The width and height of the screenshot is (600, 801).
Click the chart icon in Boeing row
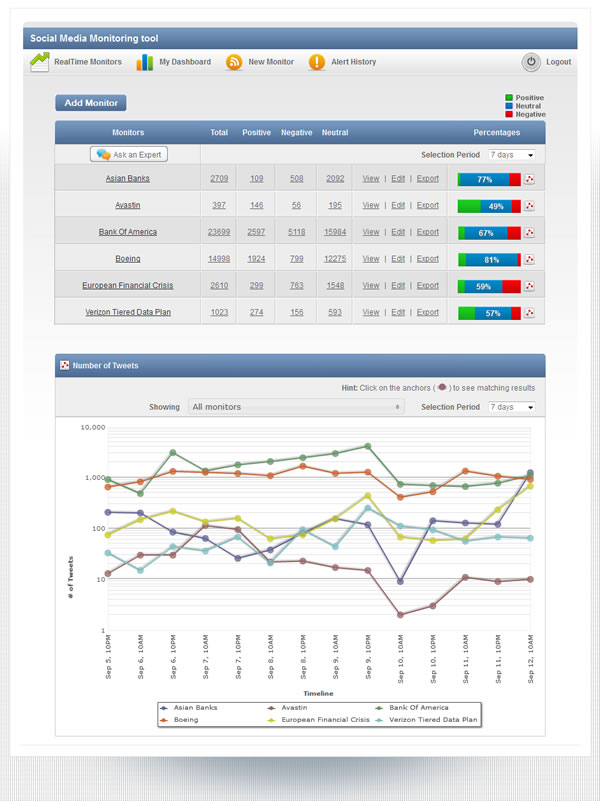(x=530, y=260)
